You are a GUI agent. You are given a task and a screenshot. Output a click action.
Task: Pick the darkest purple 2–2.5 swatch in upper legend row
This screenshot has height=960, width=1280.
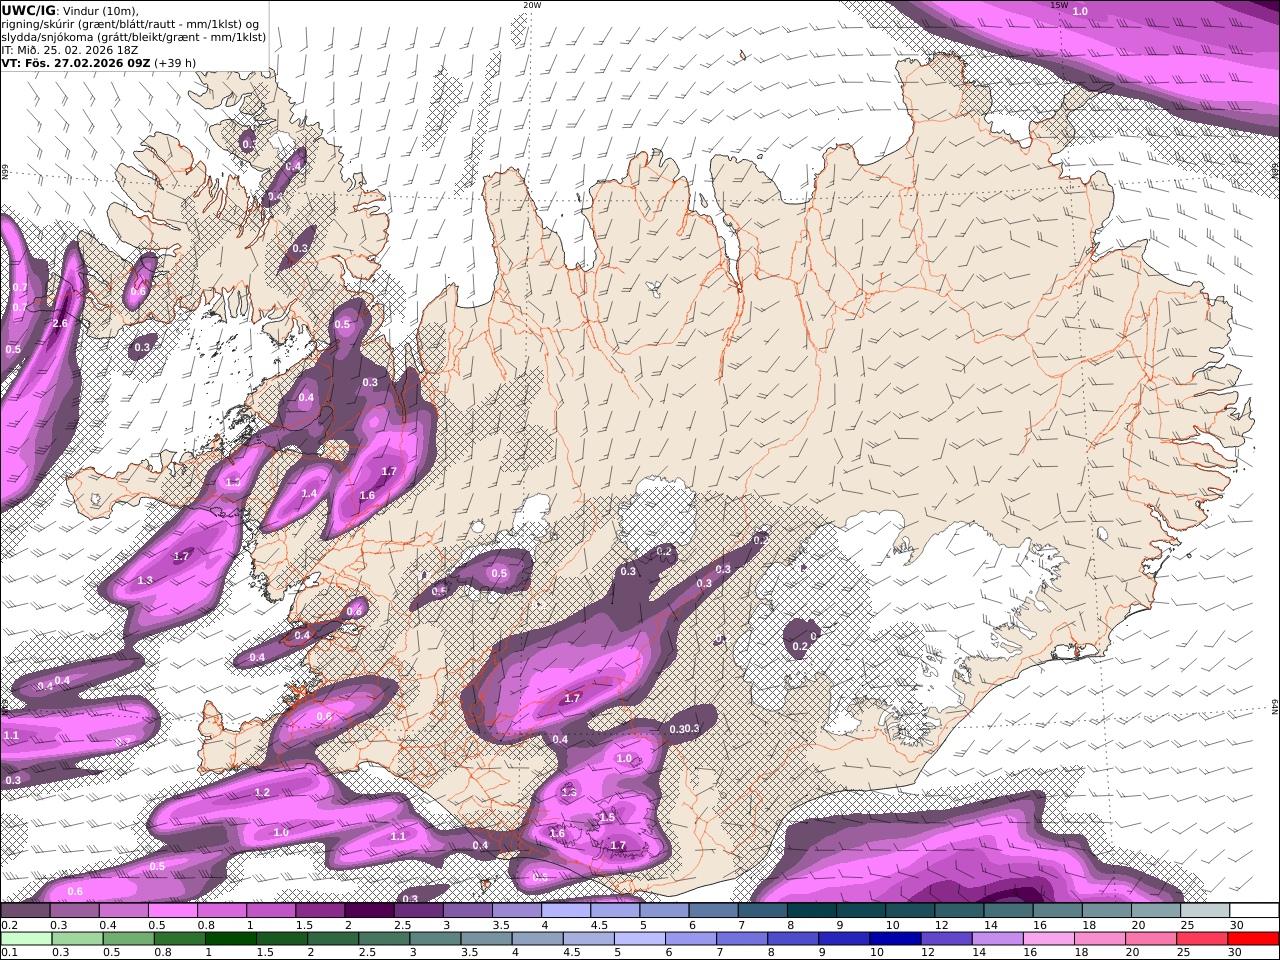(369, 911)
